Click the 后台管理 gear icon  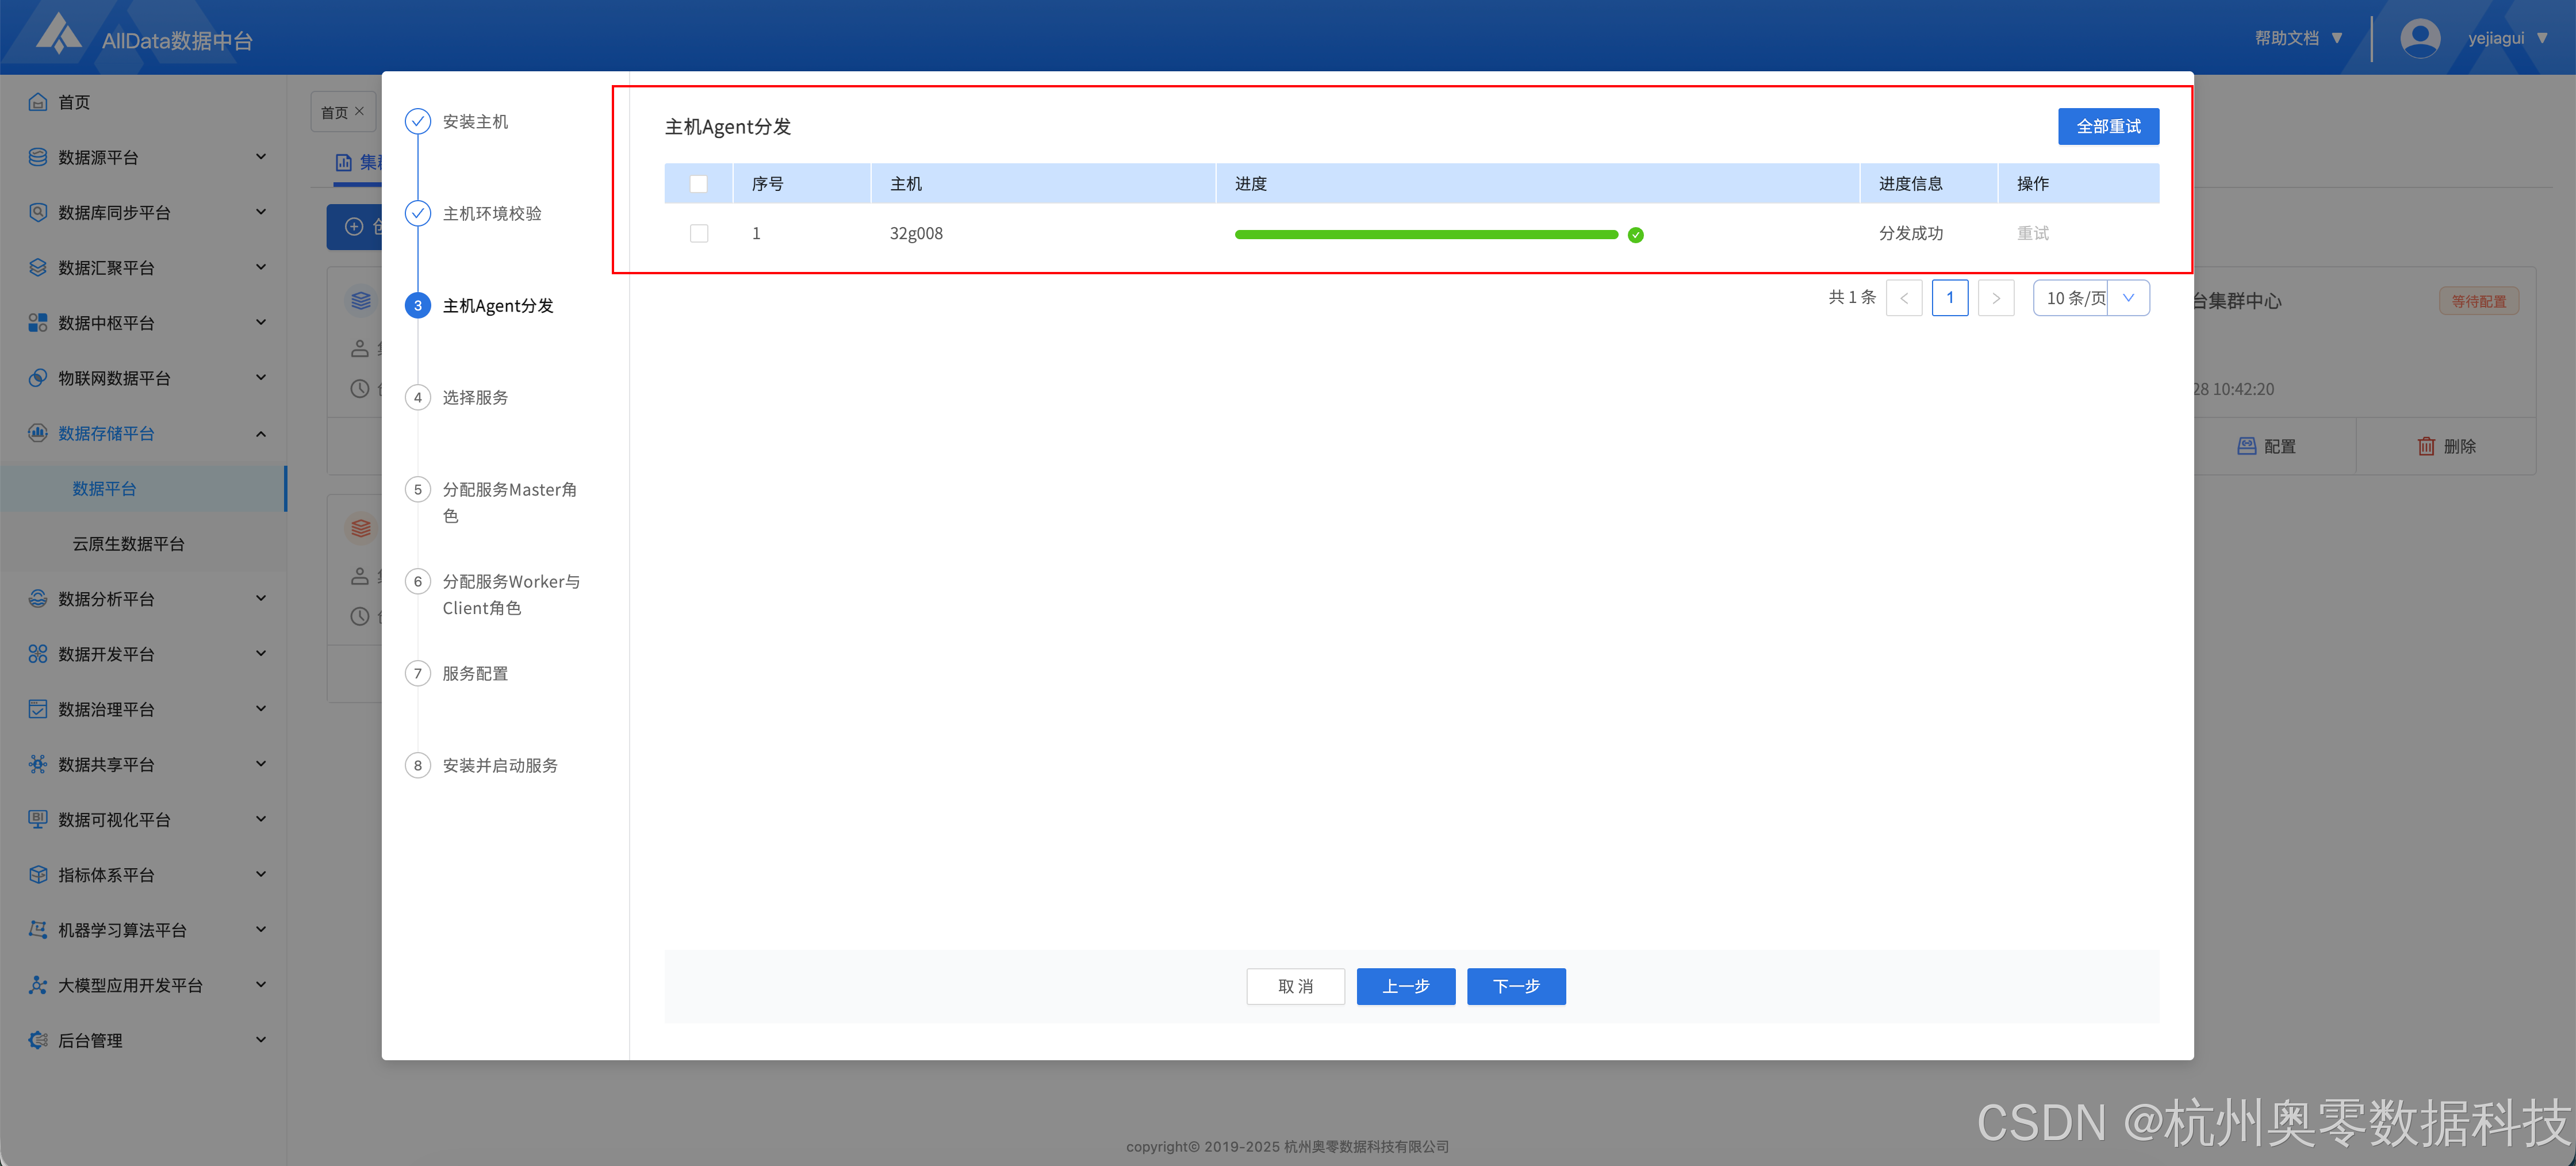pos(38,1040)
